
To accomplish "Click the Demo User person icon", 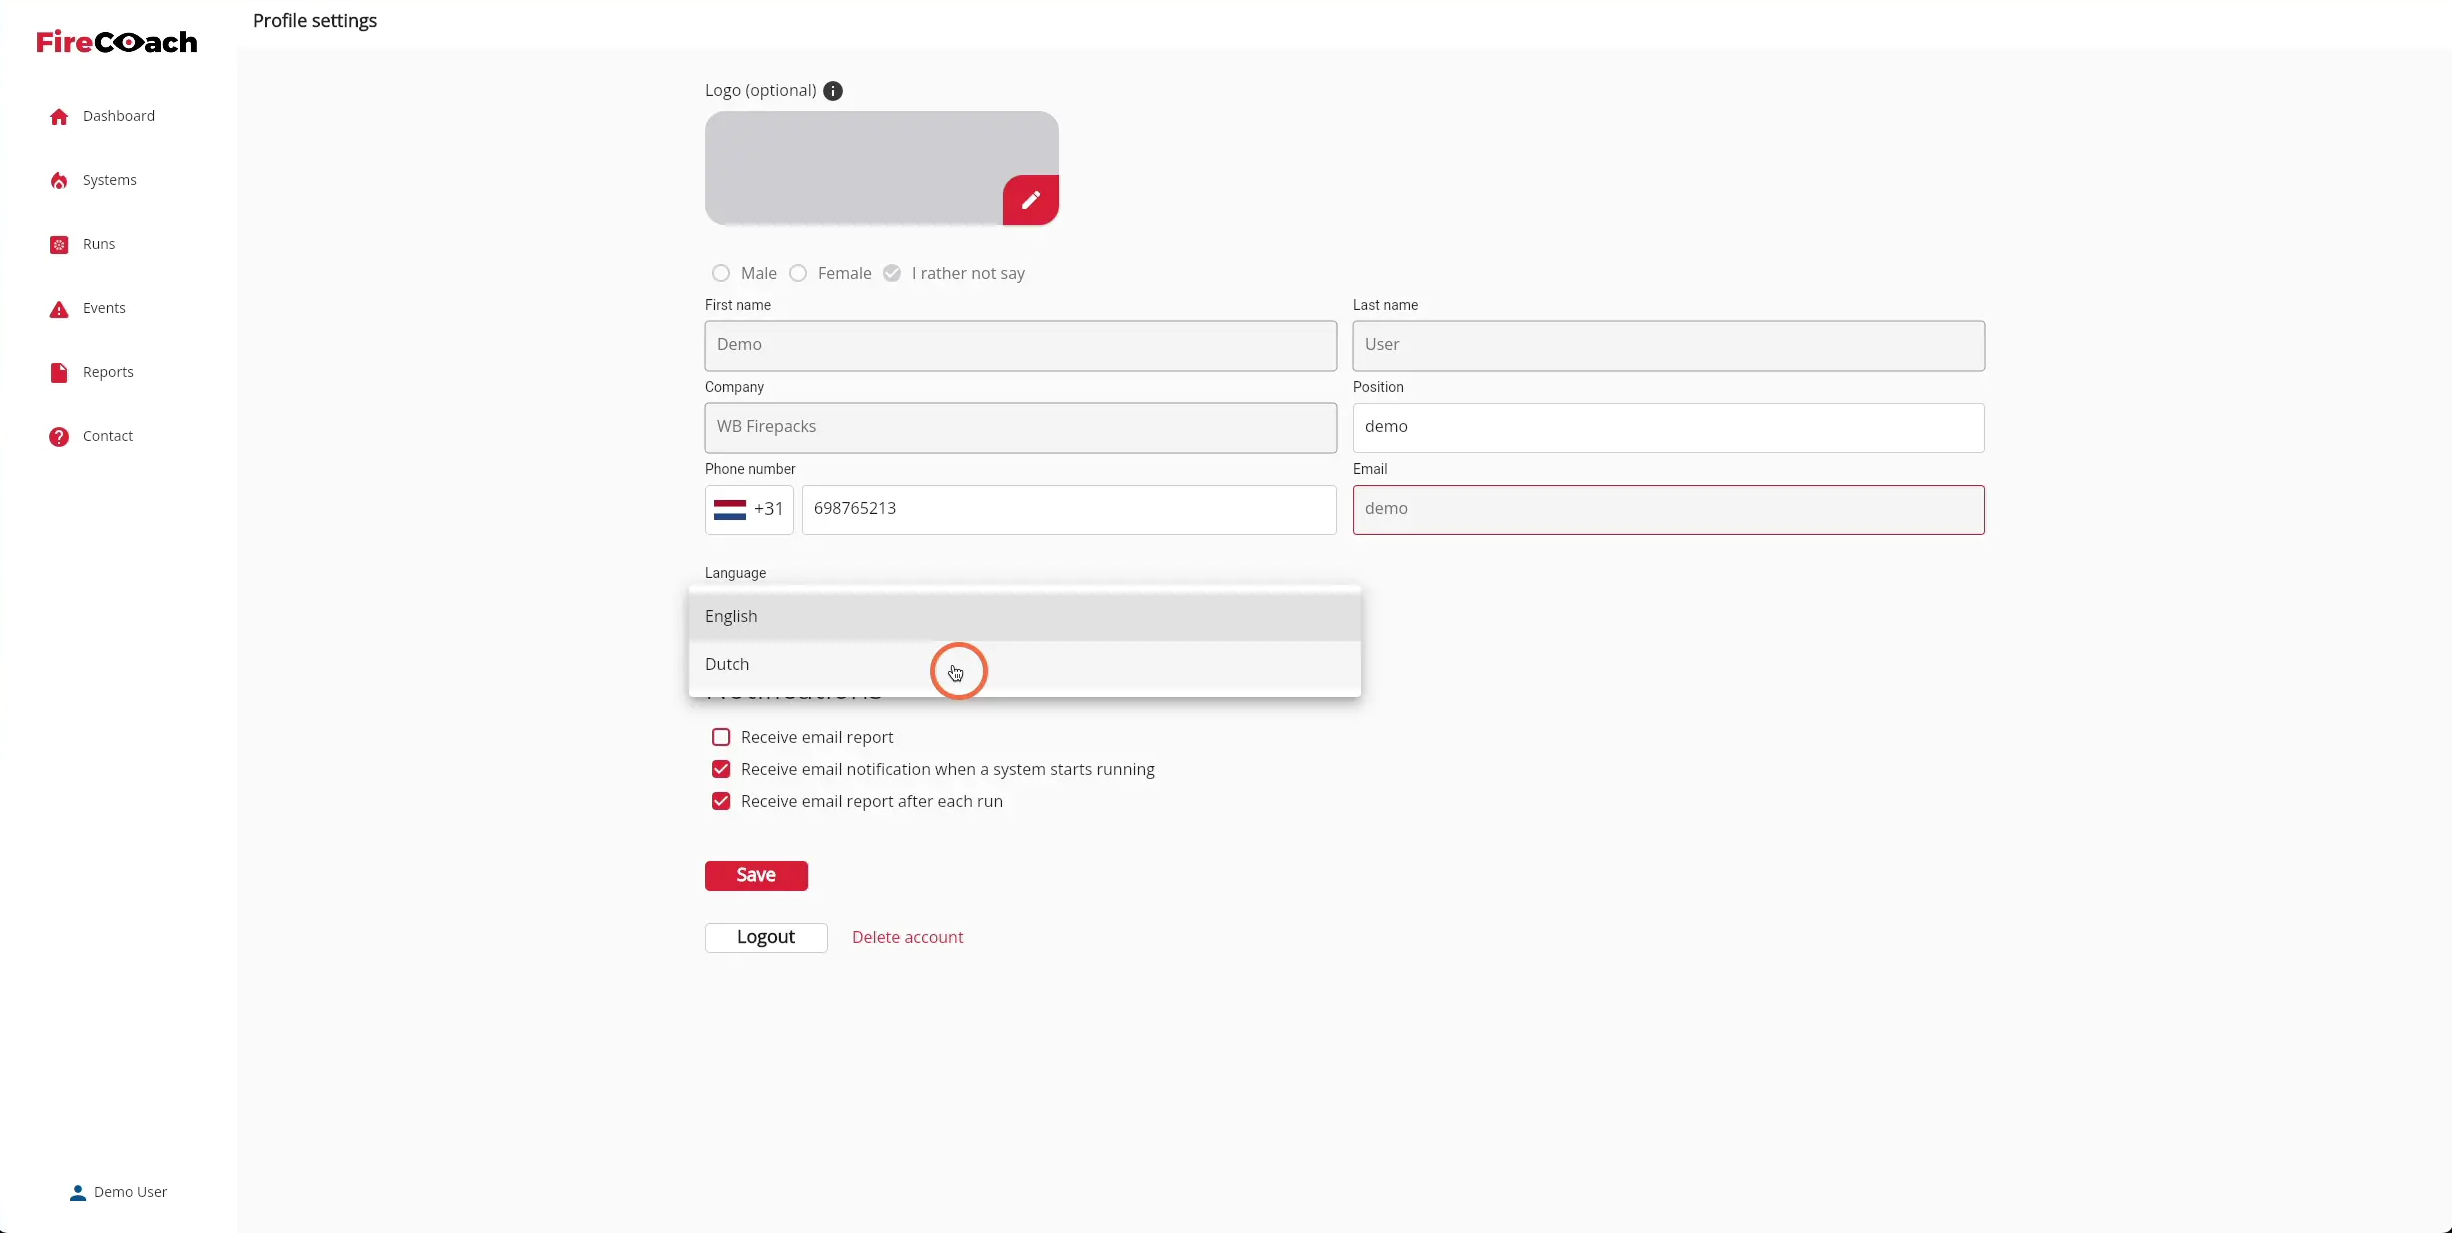I will [x=78, y=1192].
